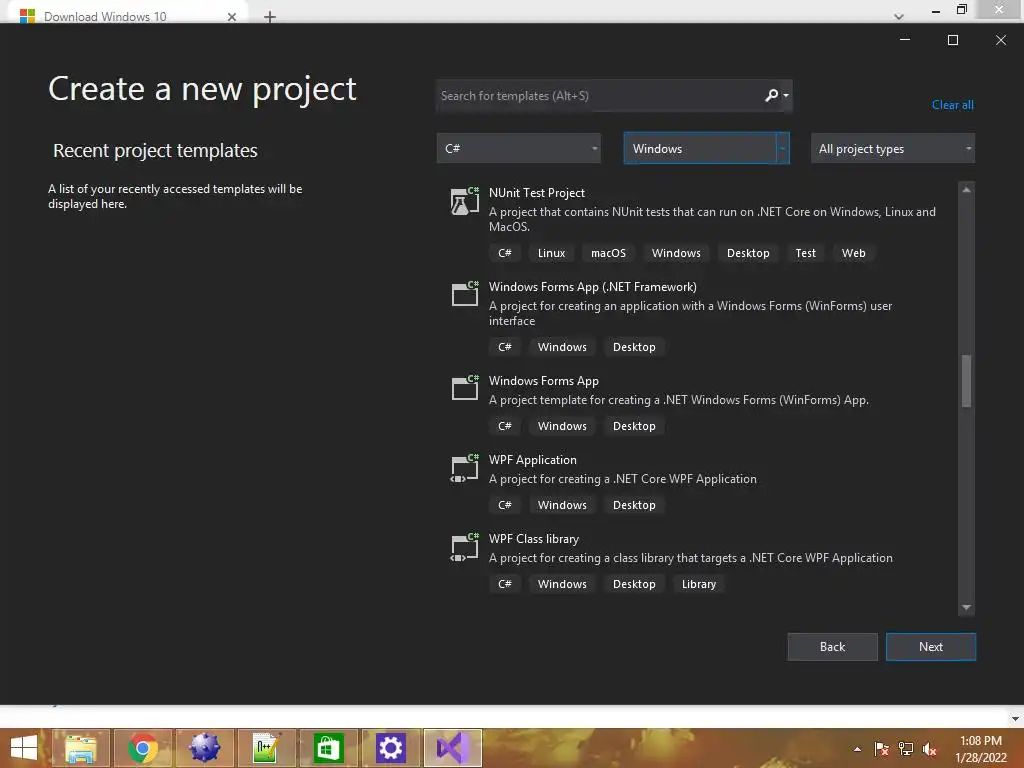Open the All project types dropdown
The image size is (1024, 768).
point(893,148)
